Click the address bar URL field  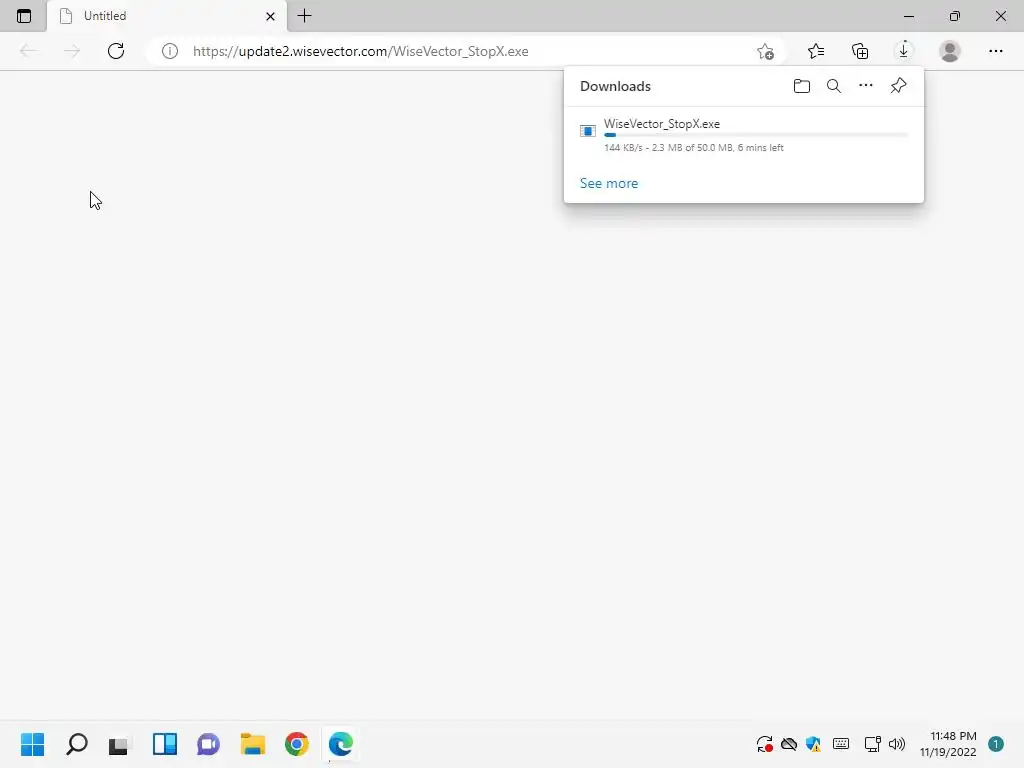pyautogui.click(x=467, y=51)
